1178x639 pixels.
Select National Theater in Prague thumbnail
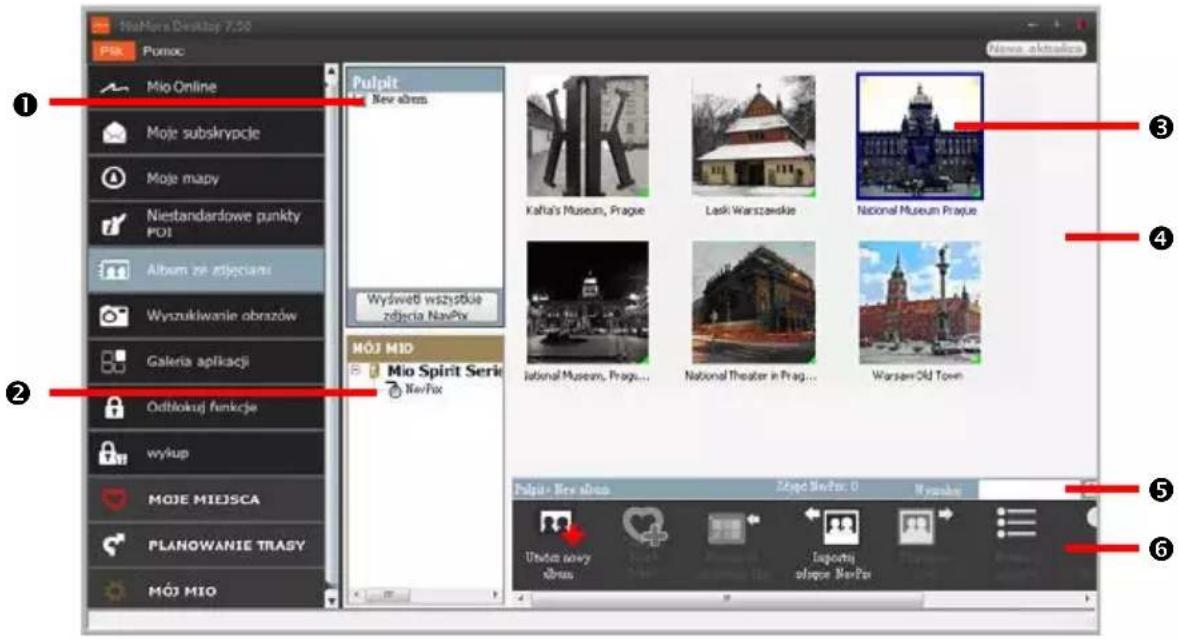click(x=754, y=303)
